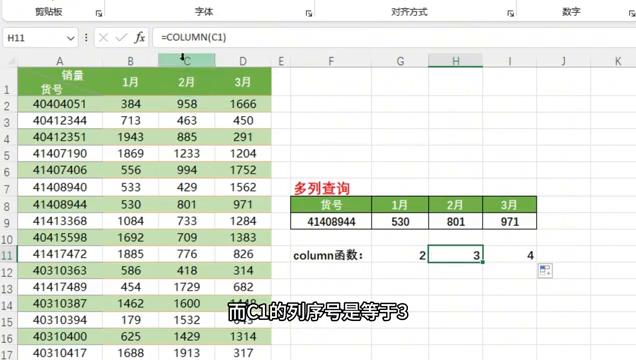636x360 pixels.
Task: Click the lookup result 971 cell in column I
Action: [x=509, y=222]
